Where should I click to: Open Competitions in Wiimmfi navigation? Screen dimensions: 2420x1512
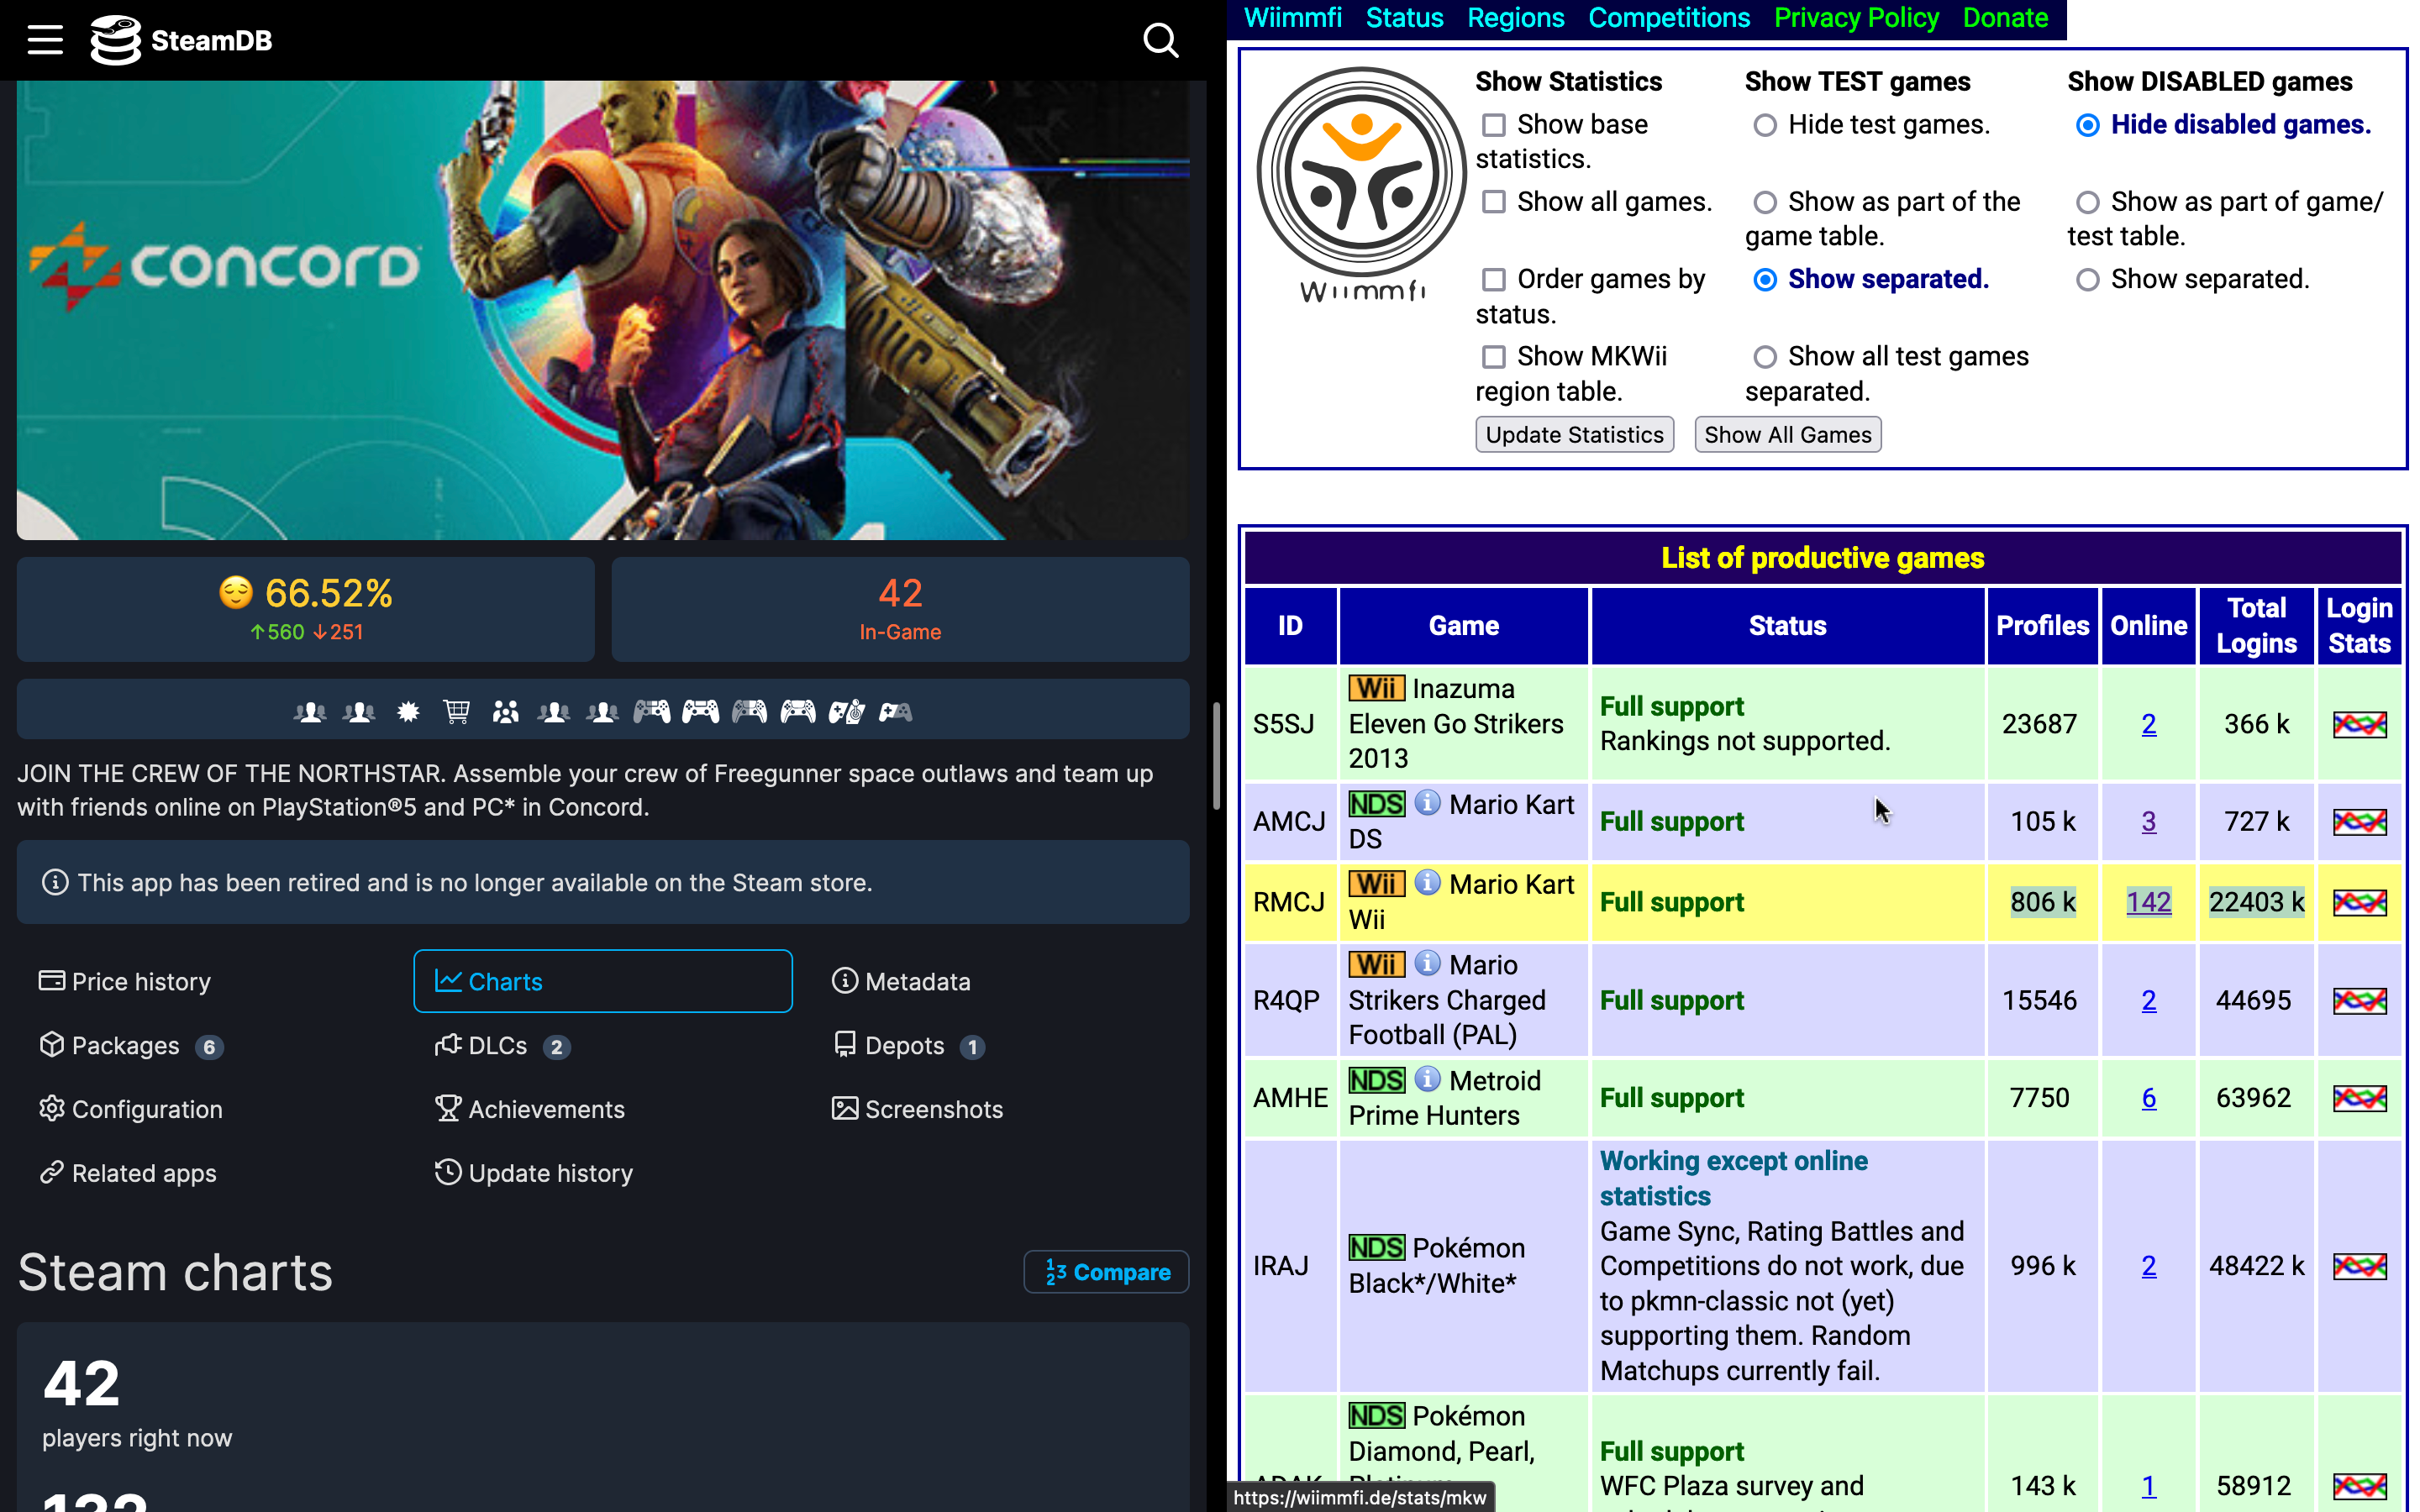click(1669, 18)
